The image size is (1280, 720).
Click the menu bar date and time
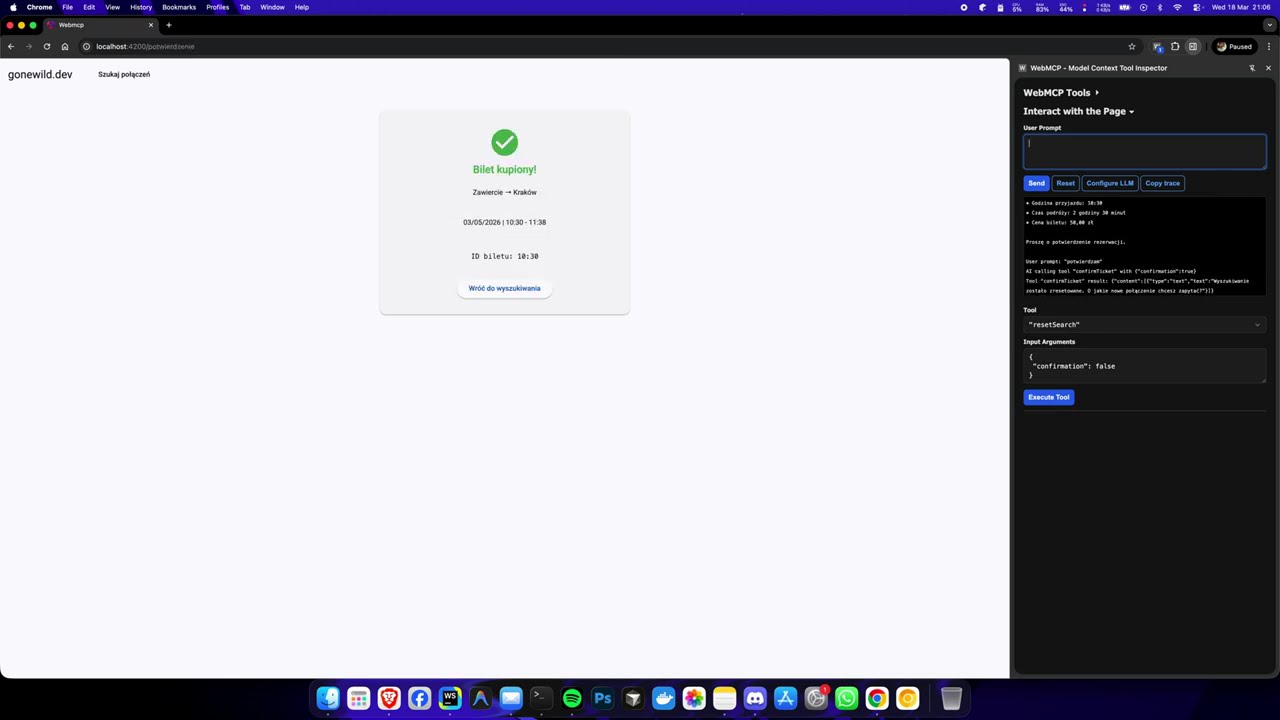[x=1240, y=7]
